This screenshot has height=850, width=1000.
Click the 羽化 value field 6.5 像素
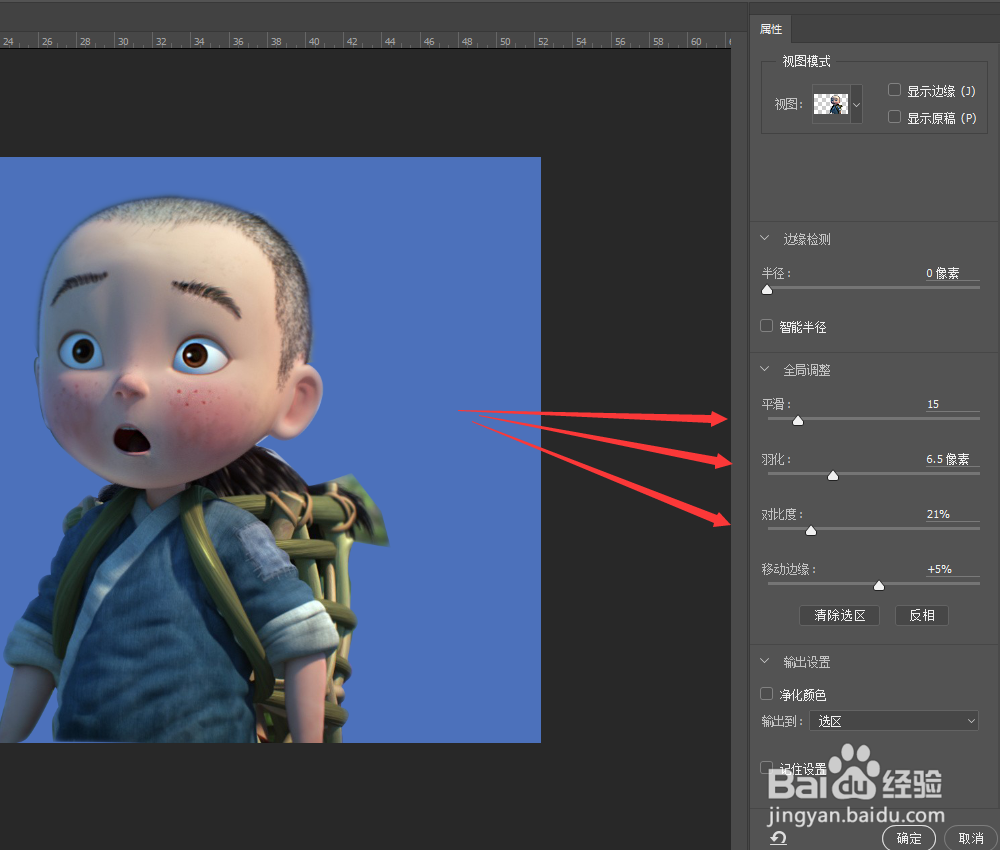tap(952, 459)
